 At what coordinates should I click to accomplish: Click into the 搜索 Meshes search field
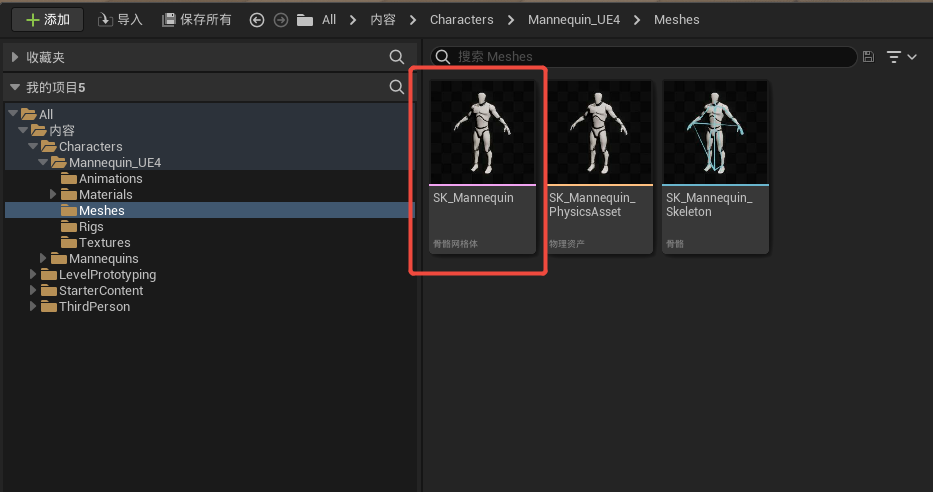[x=643, y=57]
